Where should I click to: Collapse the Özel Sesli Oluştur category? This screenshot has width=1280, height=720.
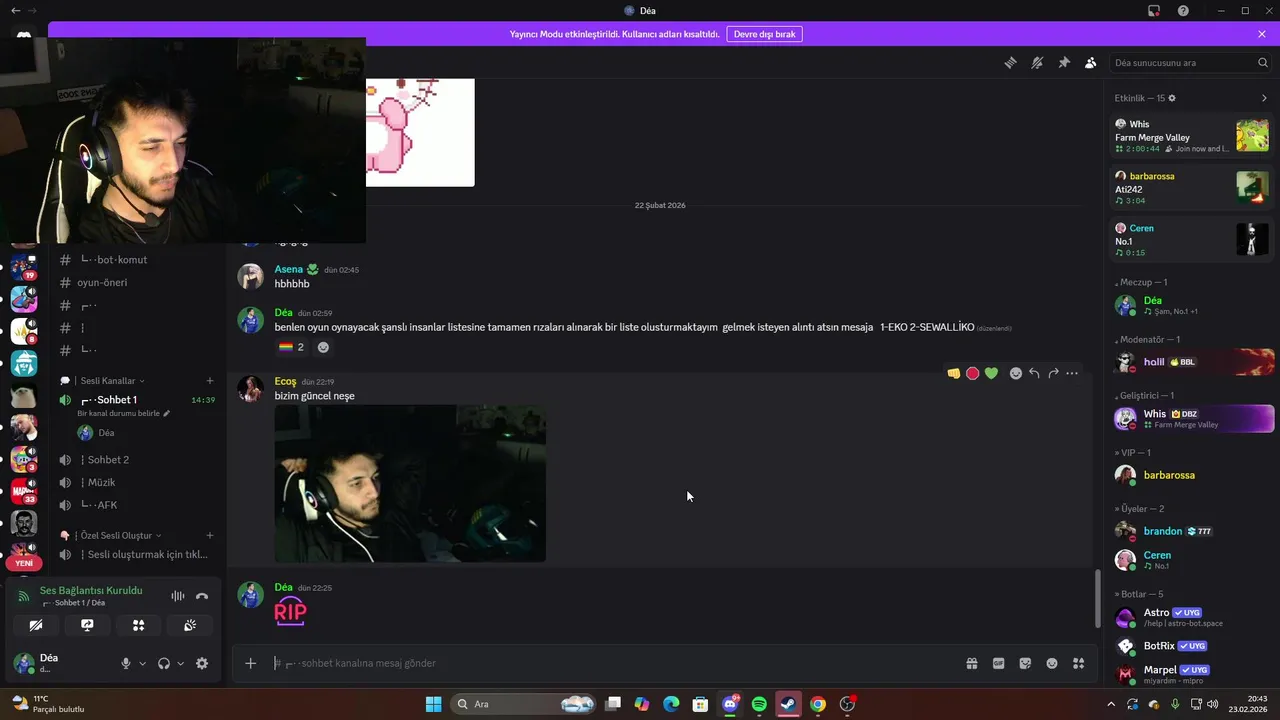pos(111,536)
